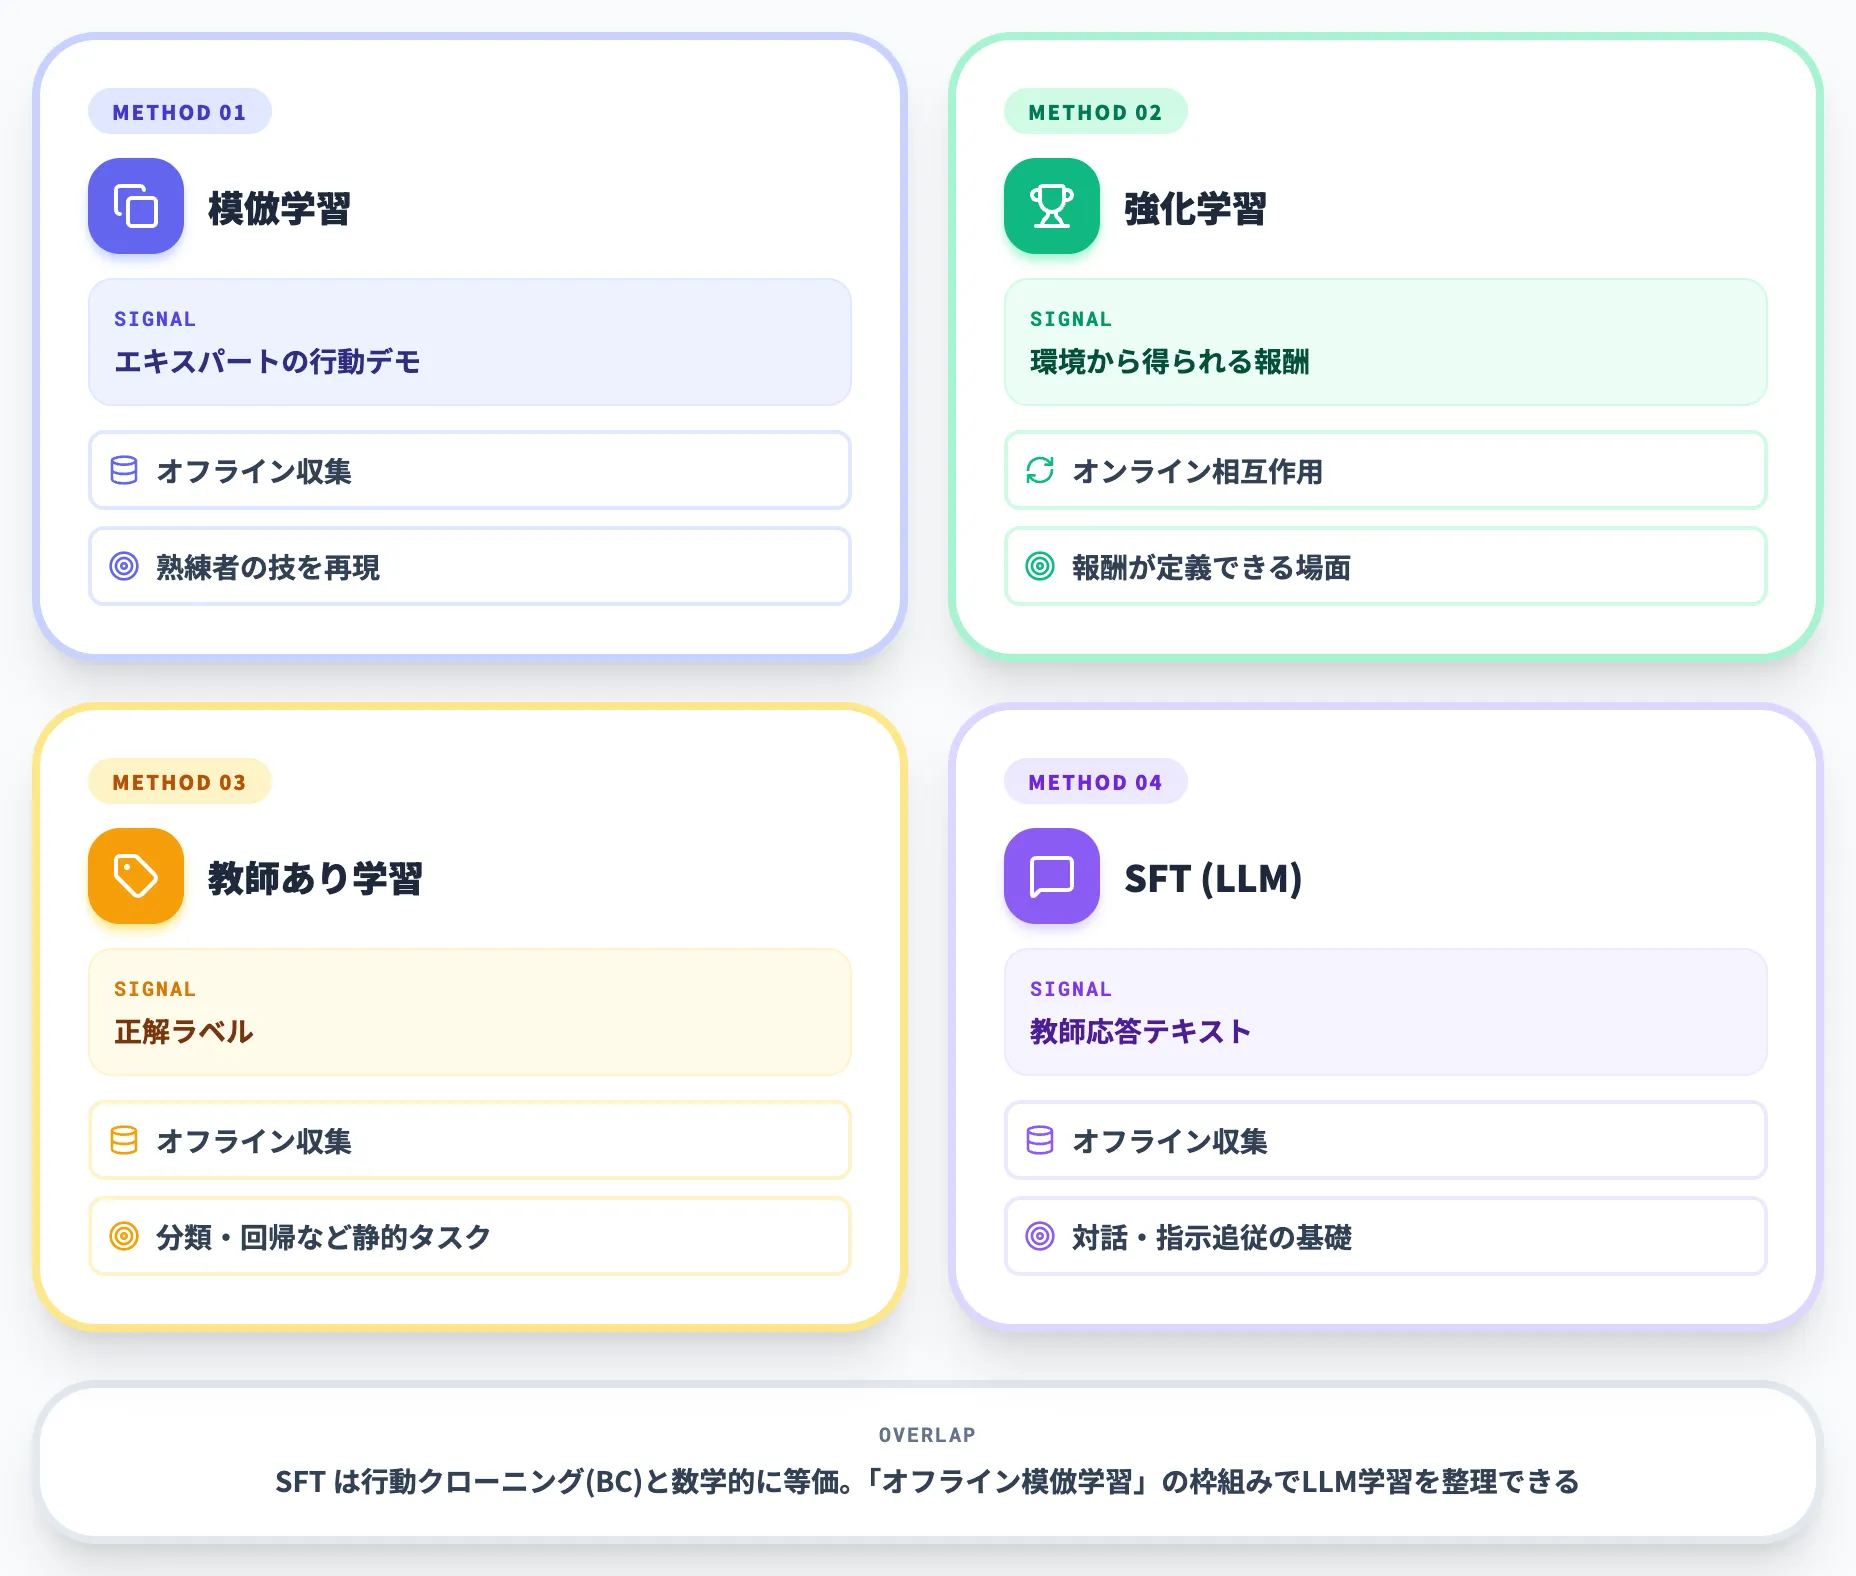The image size is (1856, 1576).
Task: Click the orange database icon in the 教師あり学習 card
Action: tap(124, 1140)
